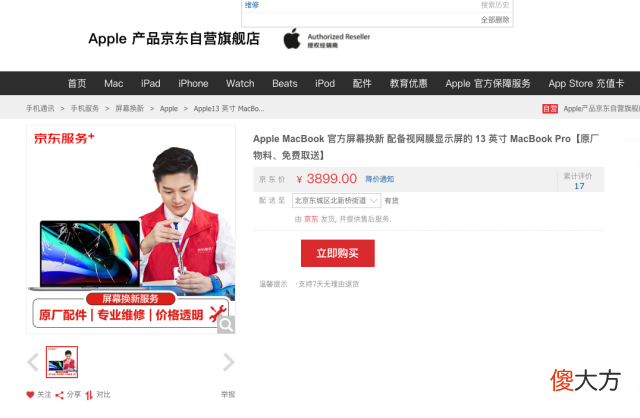Click the 支持7天无理由退货 notice text
The height and width of the screenshot is (418, 640).
pos(329,284)
